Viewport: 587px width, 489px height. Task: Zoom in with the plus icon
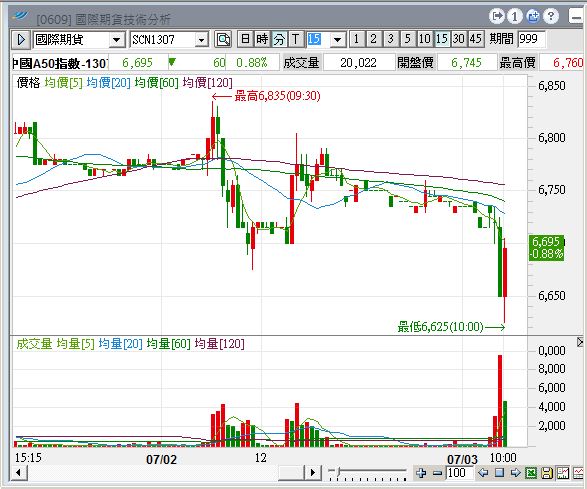[x=421, y=473]
